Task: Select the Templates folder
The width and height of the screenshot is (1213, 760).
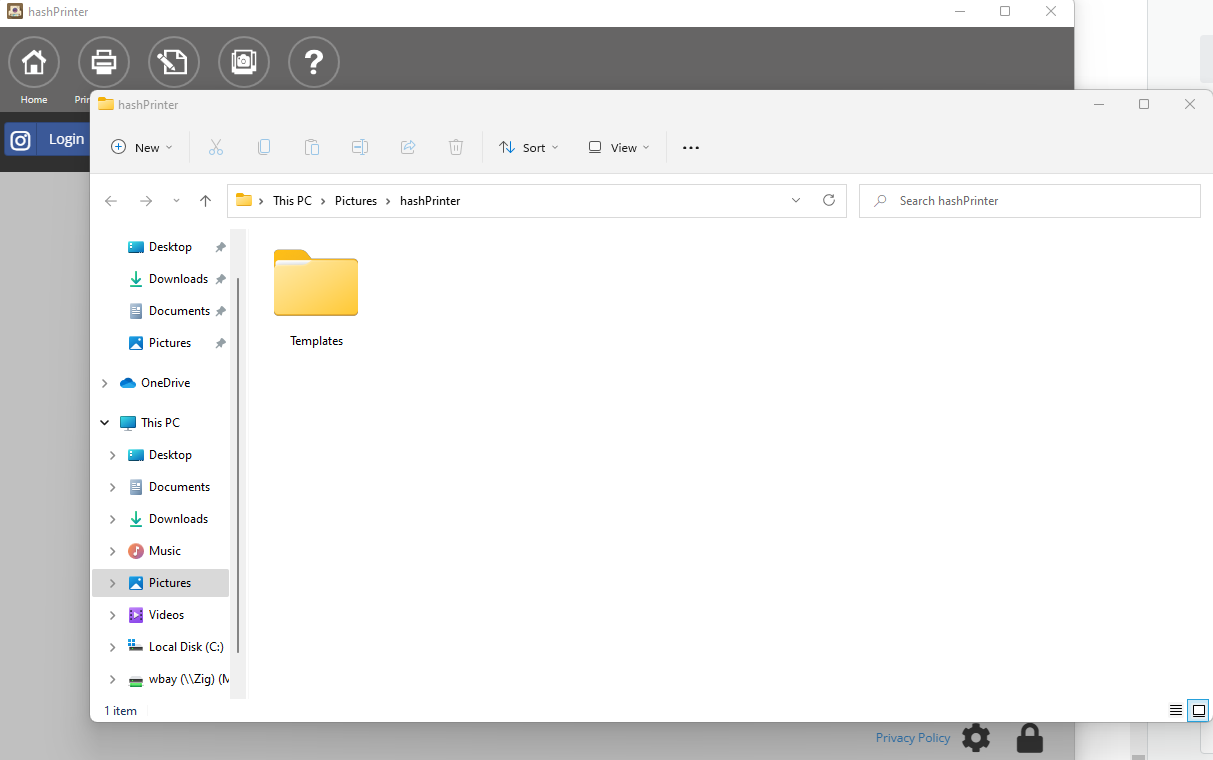Action: point(316,298)
